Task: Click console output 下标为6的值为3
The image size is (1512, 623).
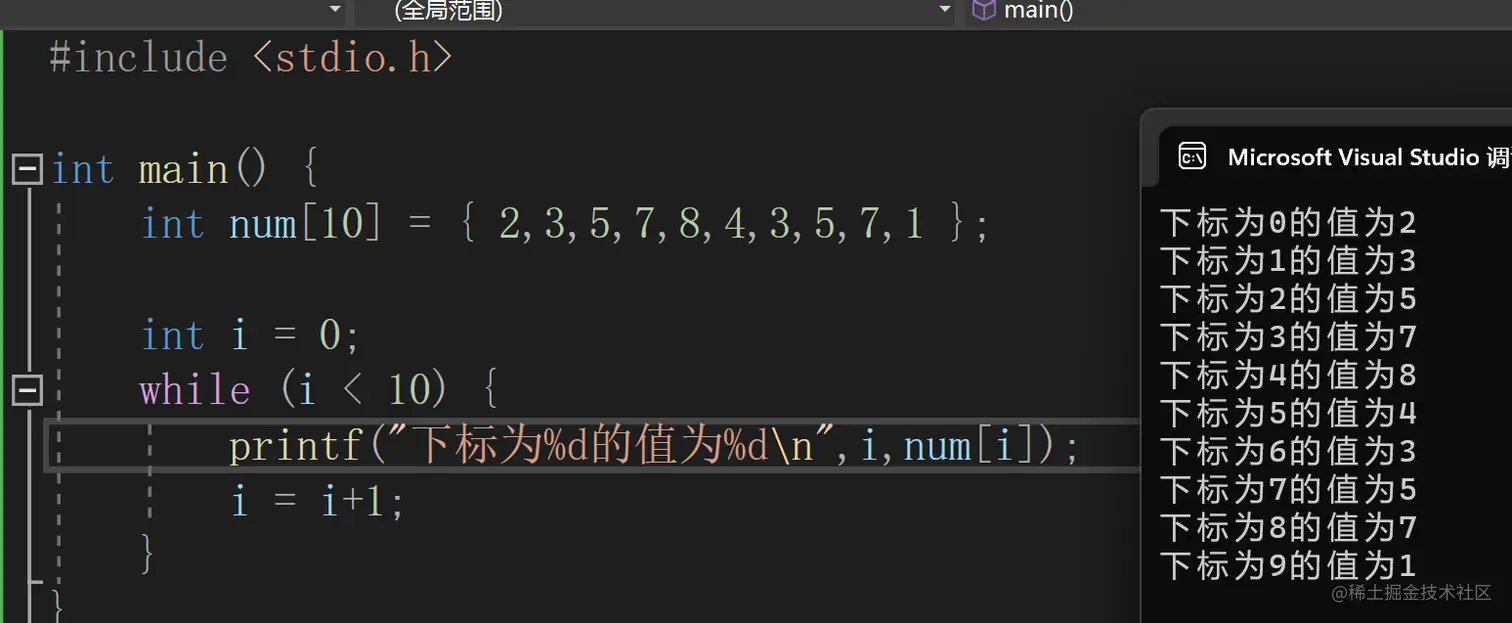Action: click(x=1288, y=451)
